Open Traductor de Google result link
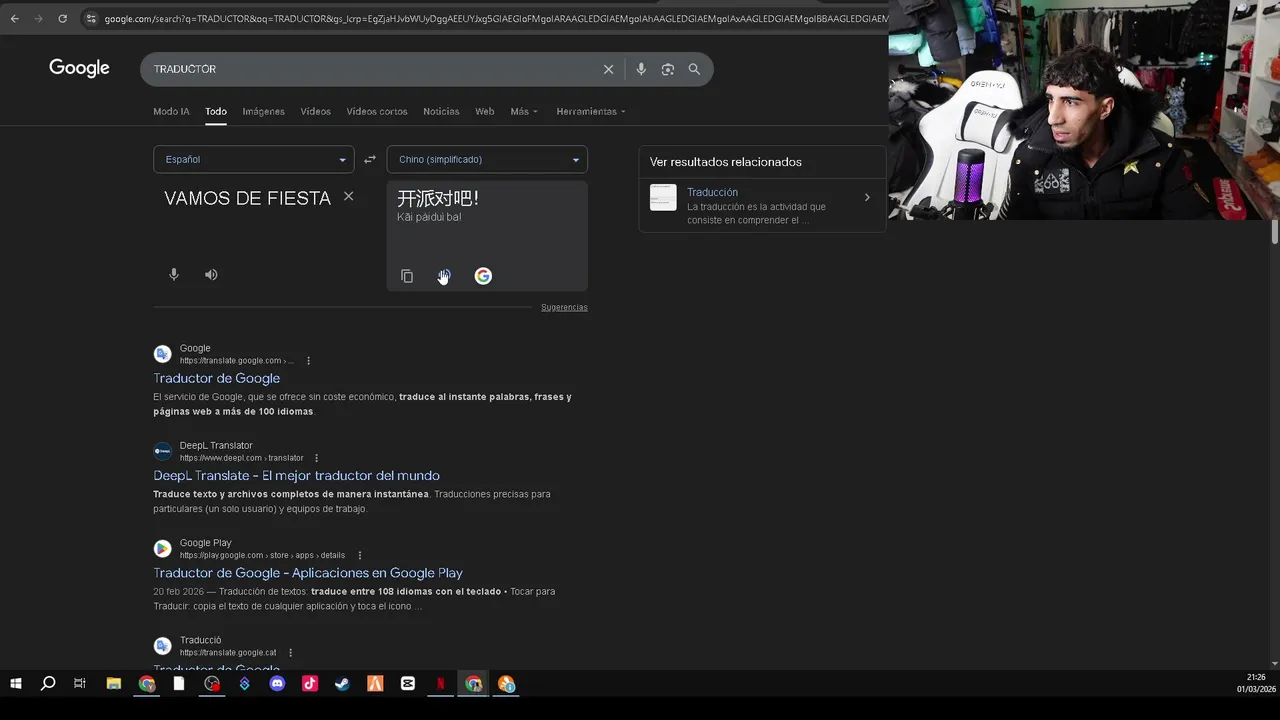 216,378
